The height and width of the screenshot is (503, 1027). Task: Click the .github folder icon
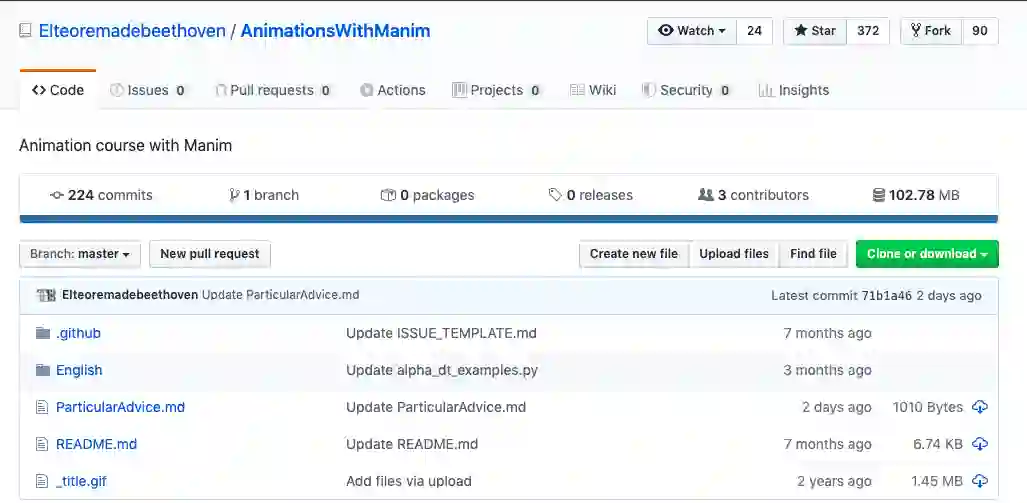click(x=43, y=333)
